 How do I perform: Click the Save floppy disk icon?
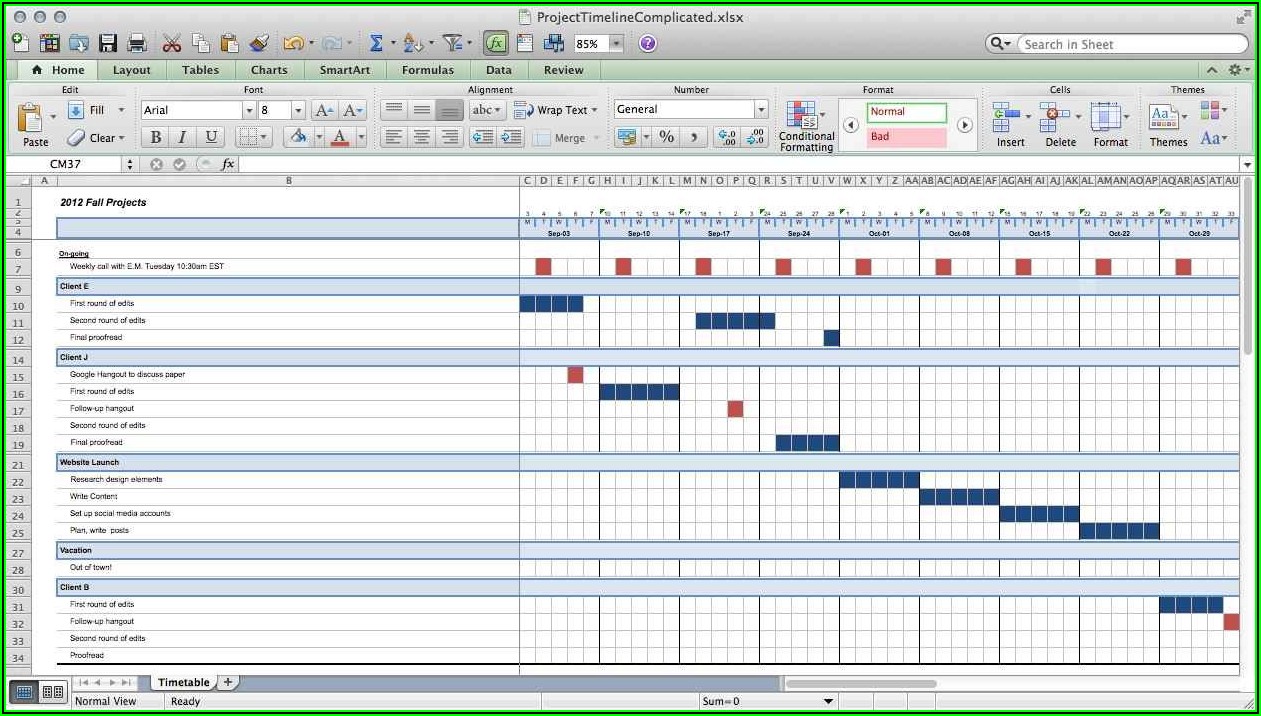(x=108, y=43)
